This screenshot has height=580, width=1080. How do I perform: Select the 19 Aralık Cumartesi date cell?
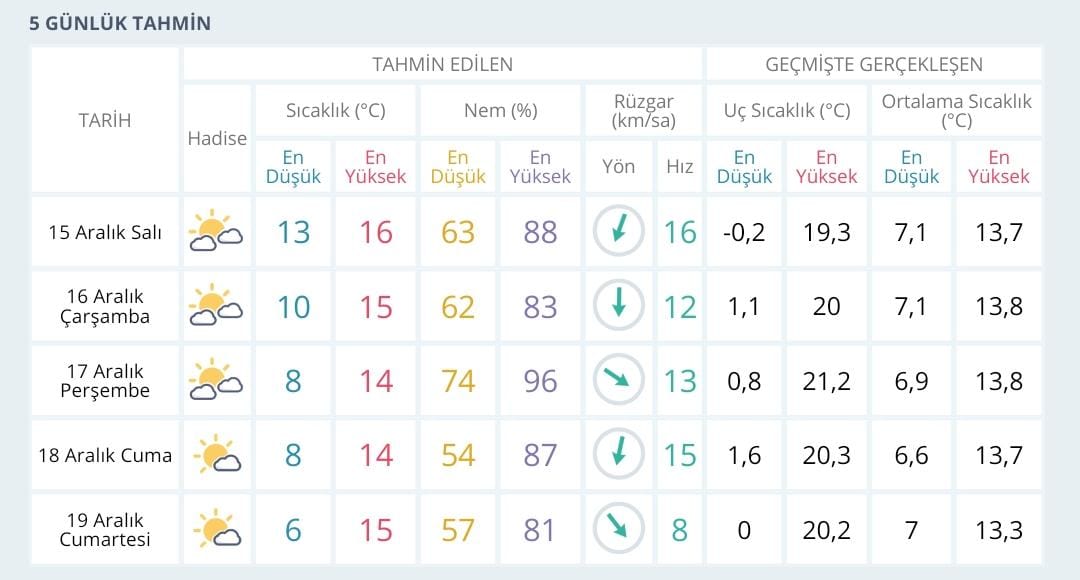(x=105, y=529)
